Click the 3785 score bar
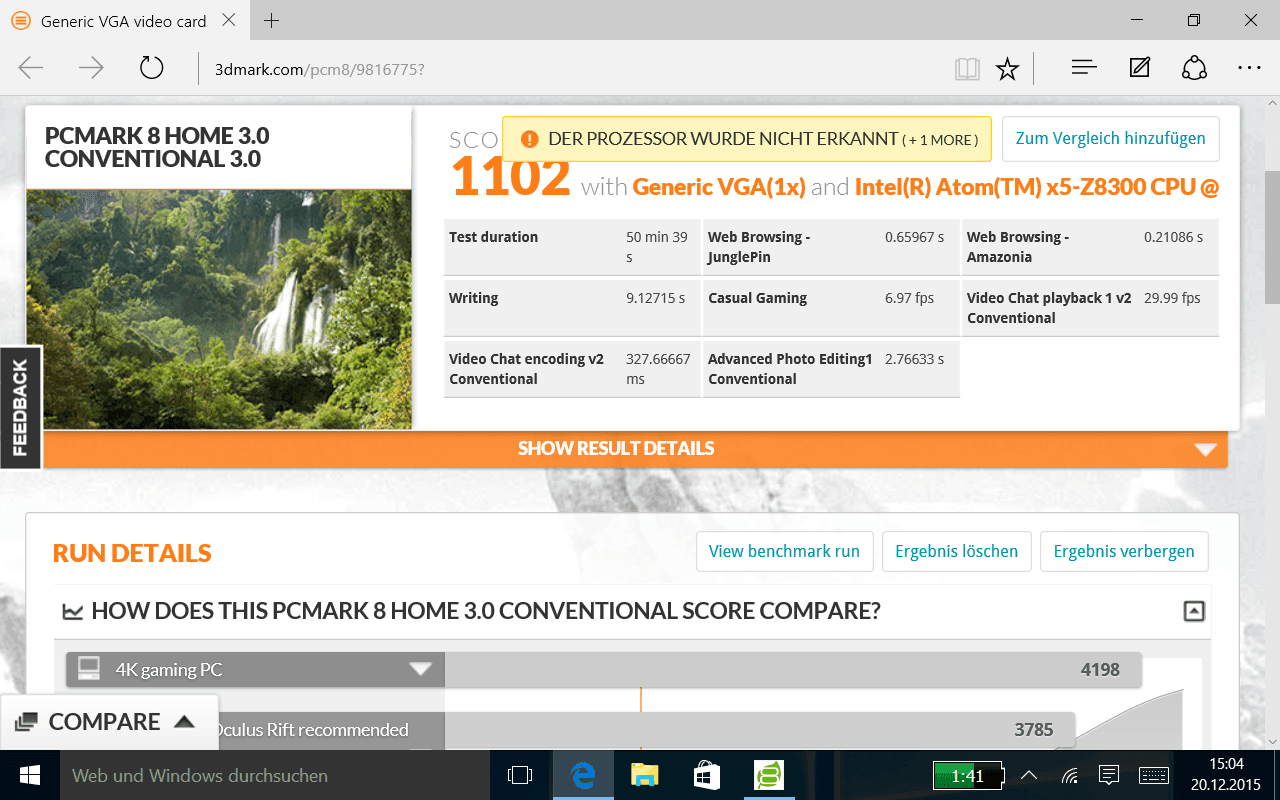1280x800 pixels. tap(760, 730)
